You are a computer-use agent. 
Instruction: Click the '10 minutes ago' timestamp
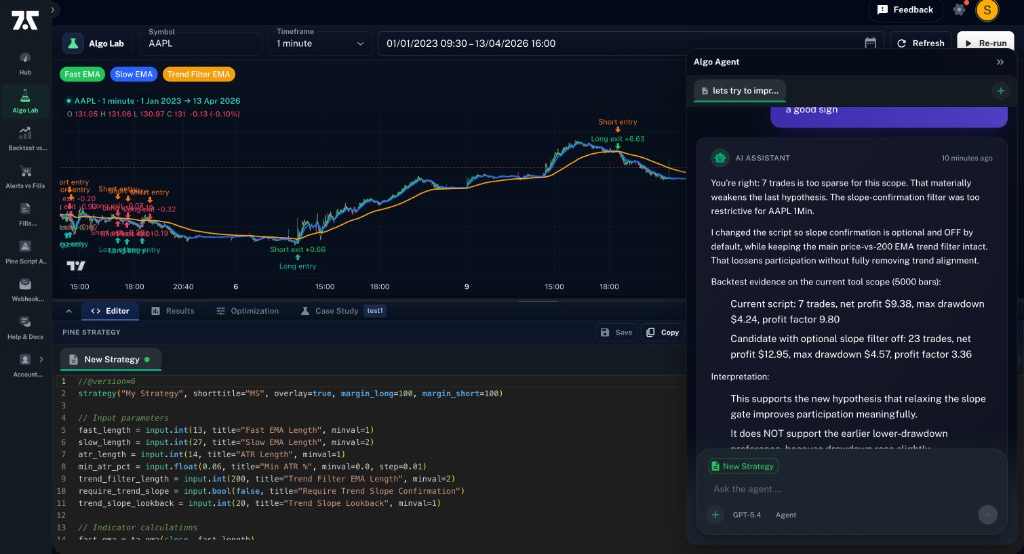967,158
